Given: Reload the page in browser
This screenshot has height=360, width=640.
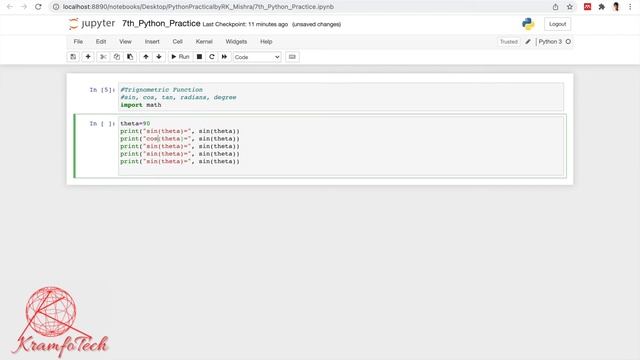Looking at the screenshot, I should pos(38,7).
